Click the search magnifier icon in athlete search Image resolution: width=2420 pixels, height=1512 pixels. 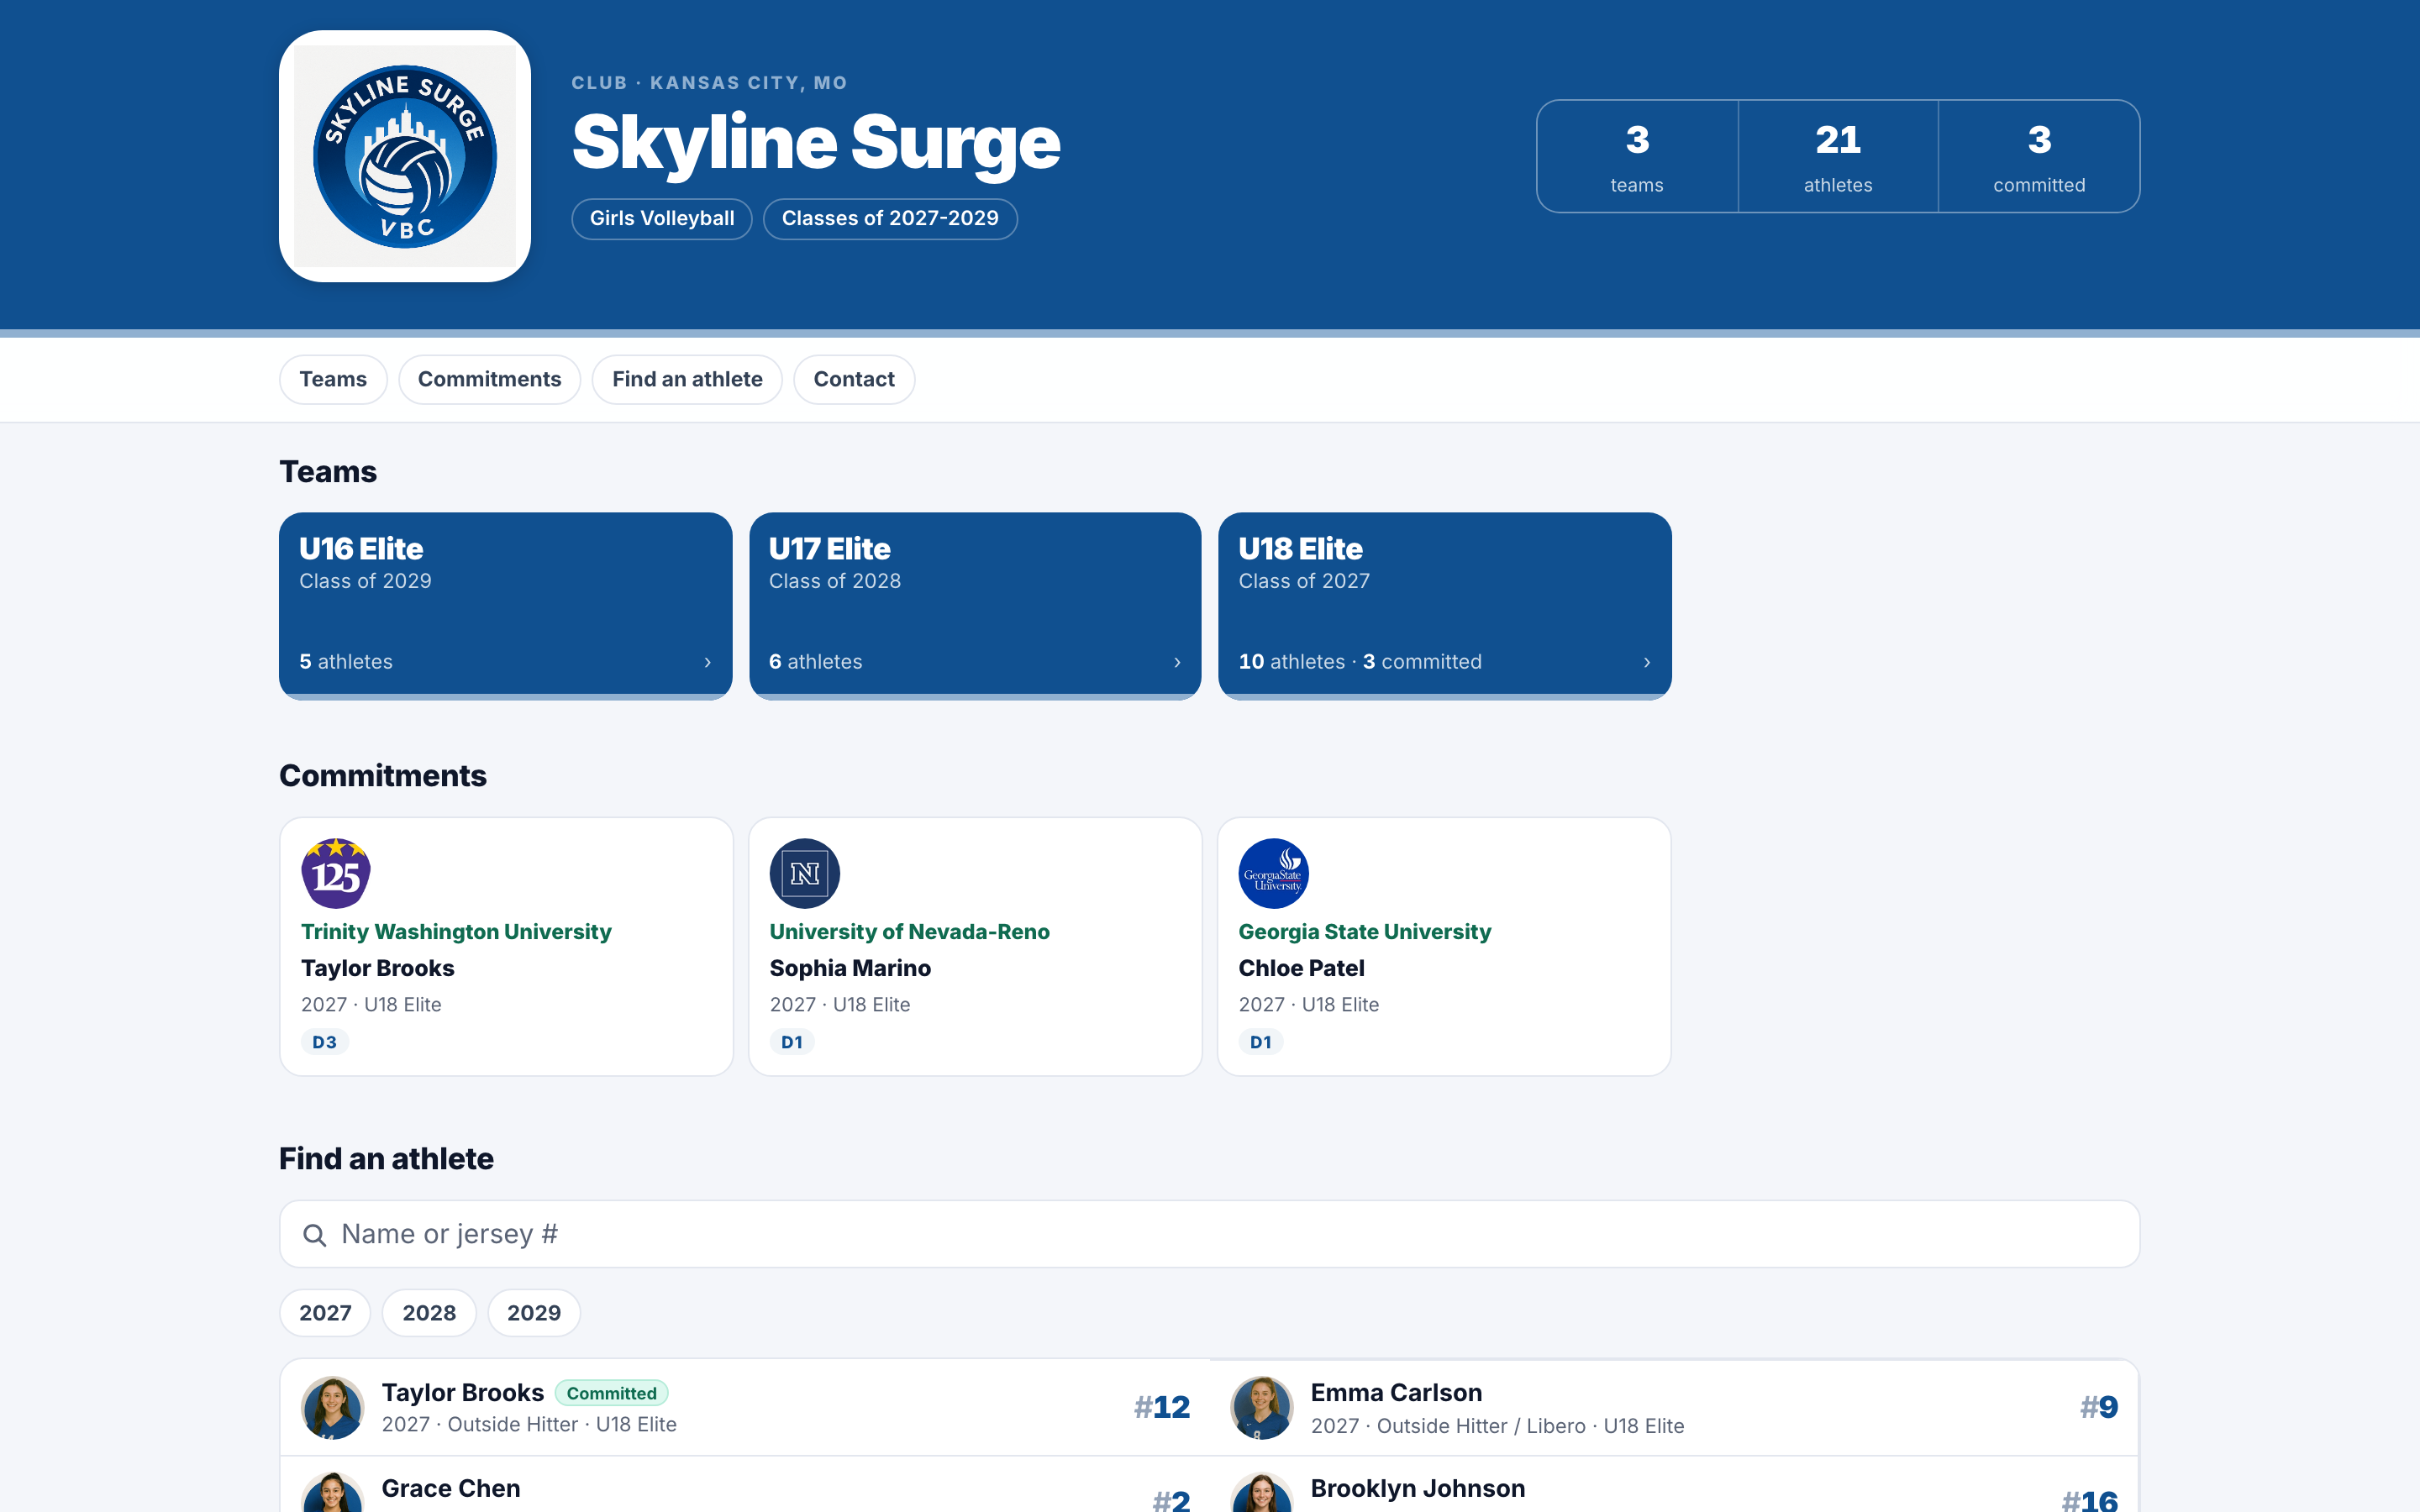click(x=314, y=1235)
